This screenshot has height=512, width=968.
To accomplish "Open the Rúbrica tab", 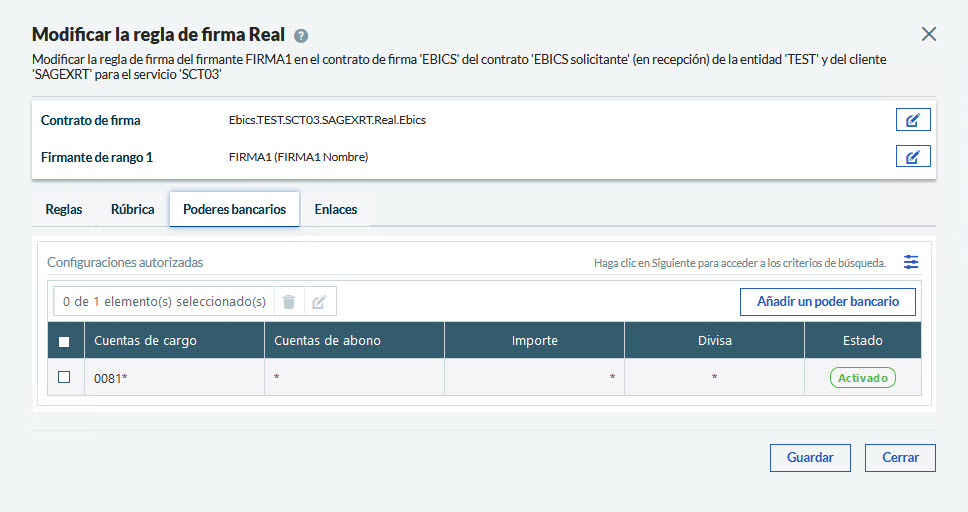I will click(x=132, y=210).
